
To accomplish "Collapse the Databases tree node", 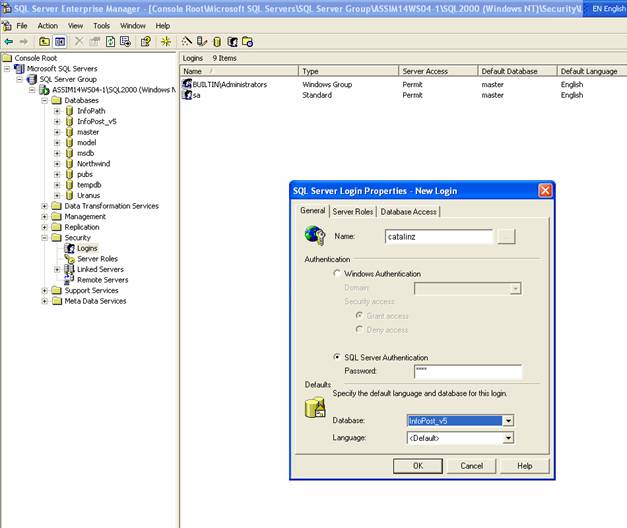I will (x=45, y=101).
